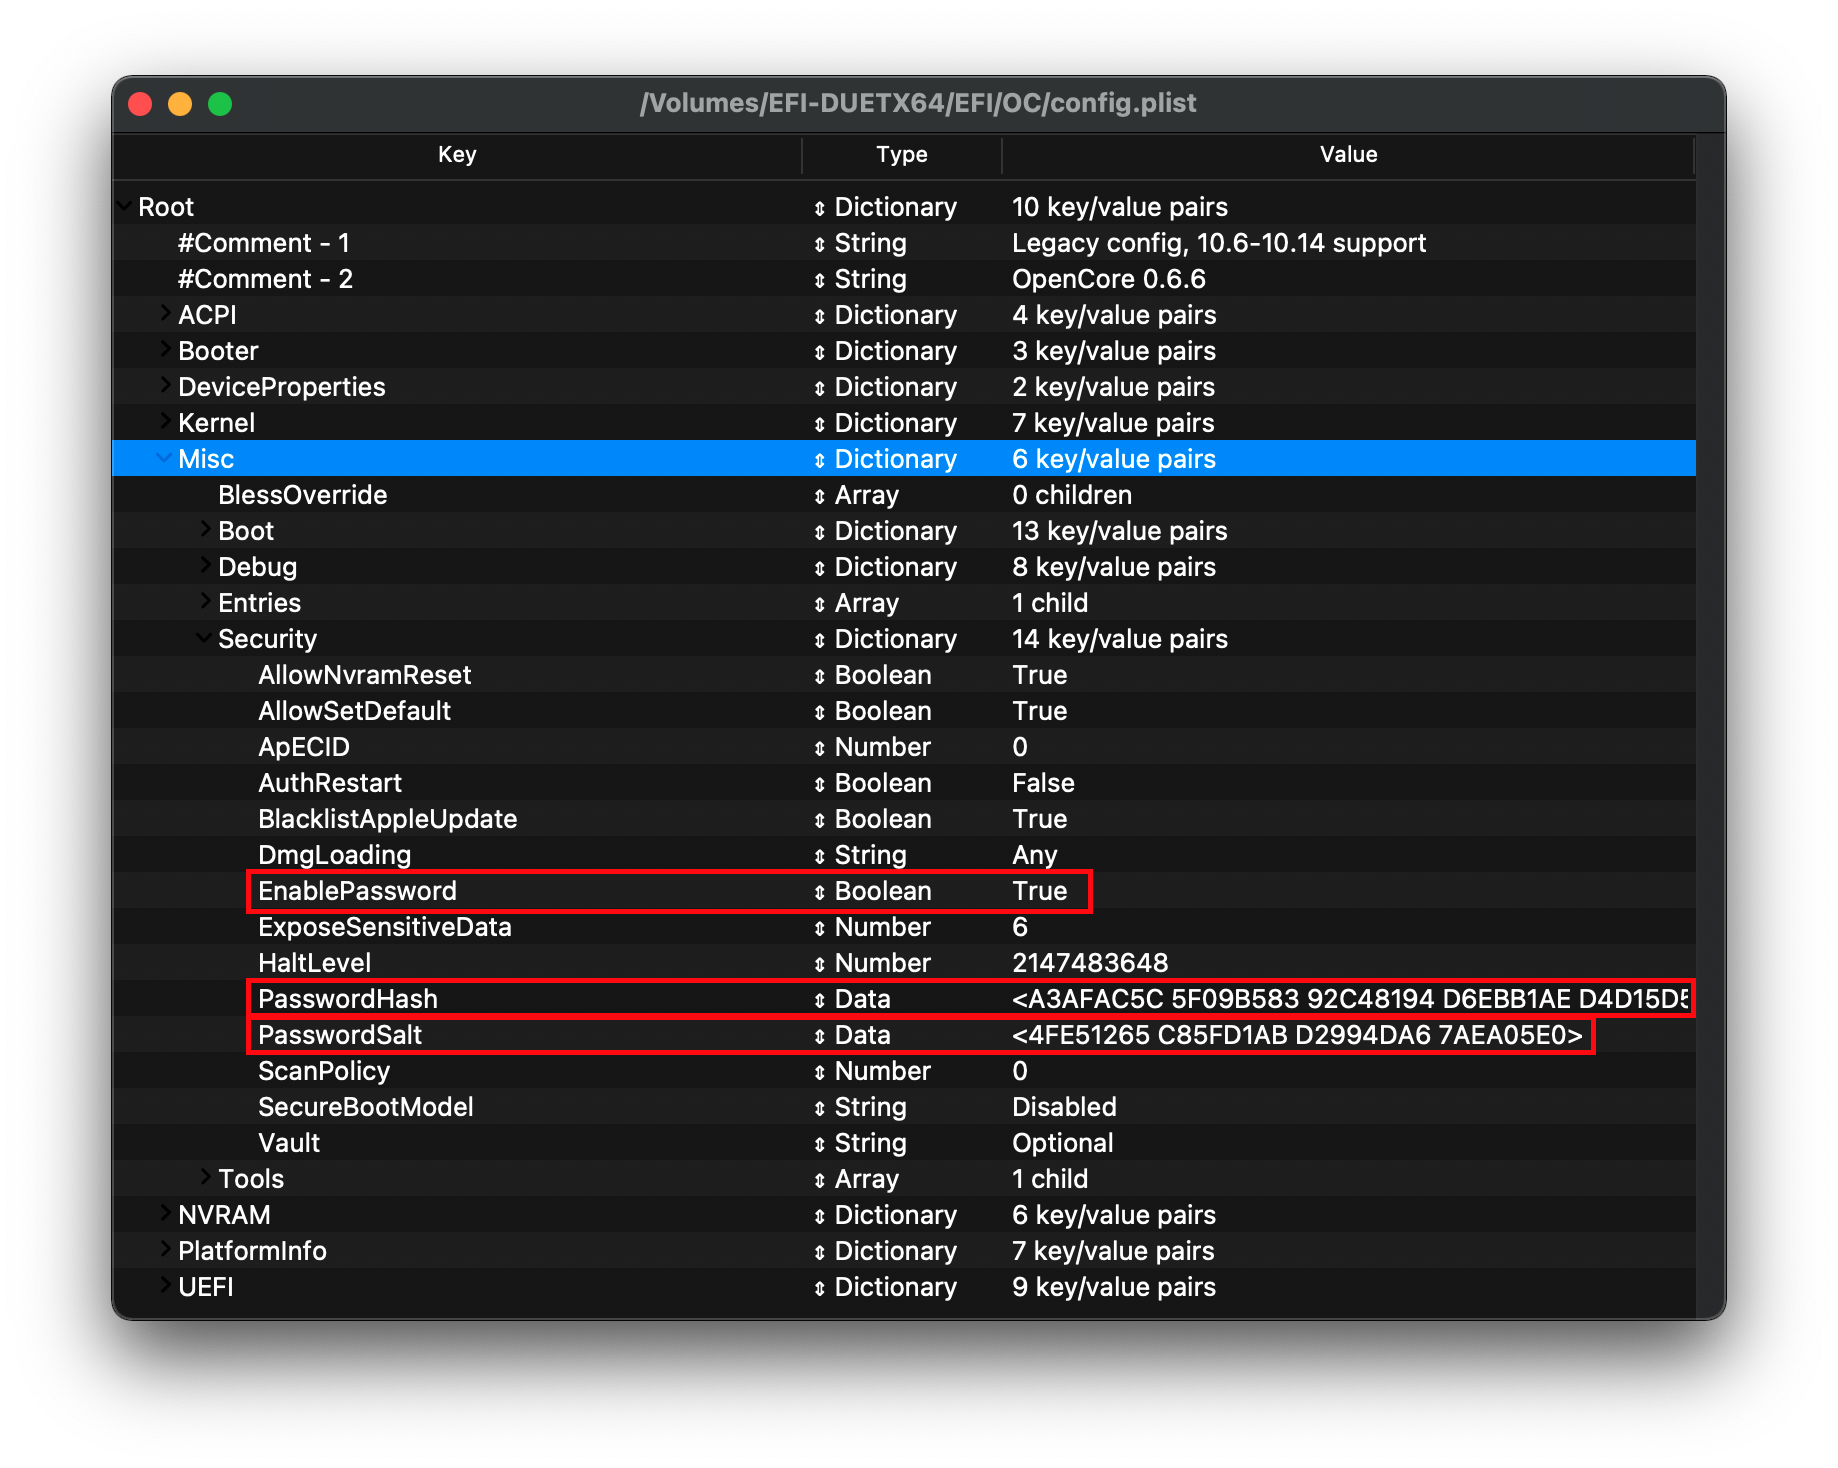
Task: Expand the UEFI dictionary entry
Action: [164, 1286]
